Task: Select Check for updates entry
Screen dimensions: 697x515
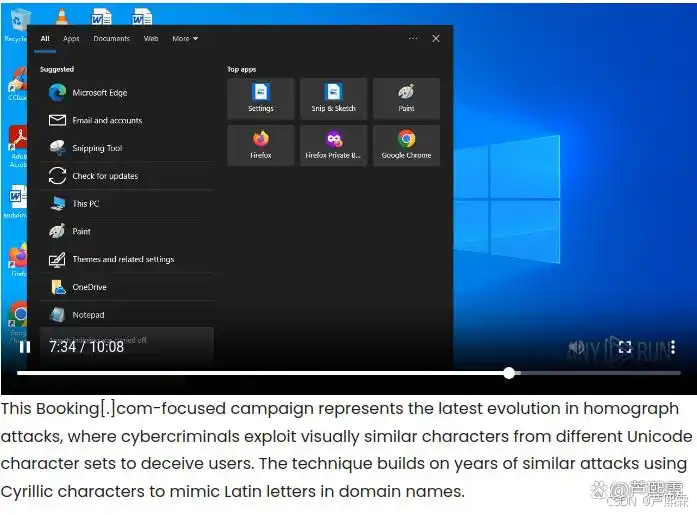Action: click(127, 176)
